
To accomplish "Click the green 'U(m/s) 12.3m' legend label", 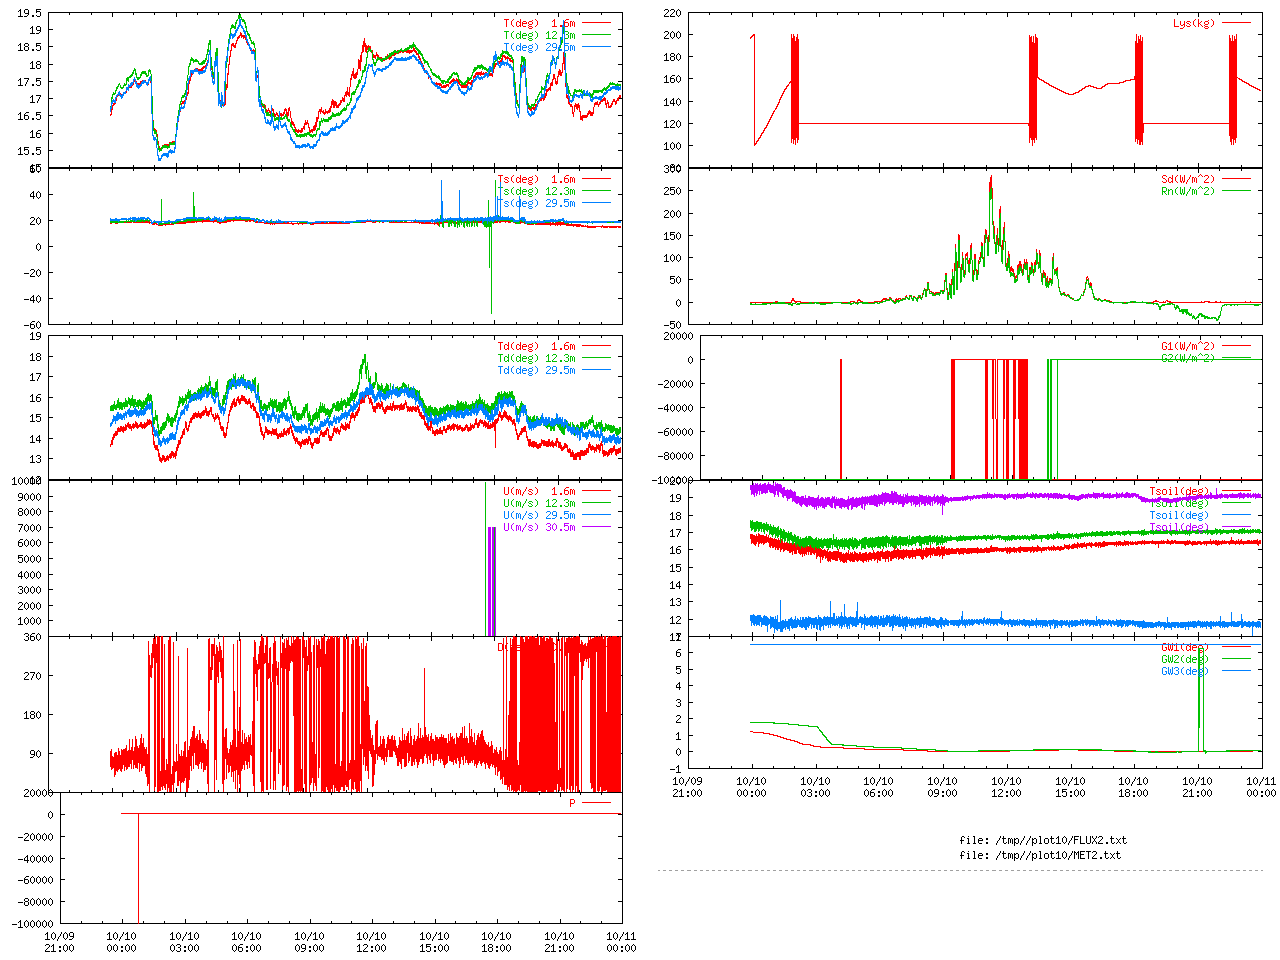I will point(539,504).
